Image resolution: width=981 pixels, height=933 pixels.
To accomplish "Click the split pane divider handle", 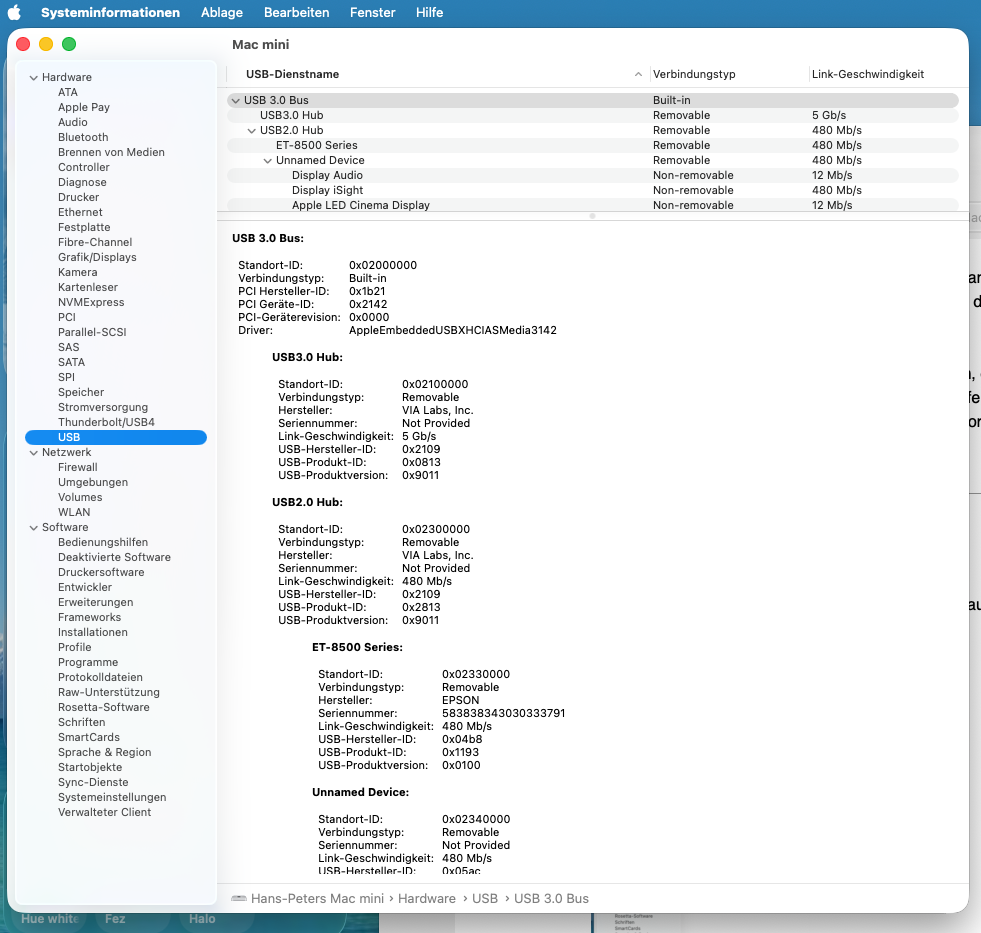I will 592,216.
